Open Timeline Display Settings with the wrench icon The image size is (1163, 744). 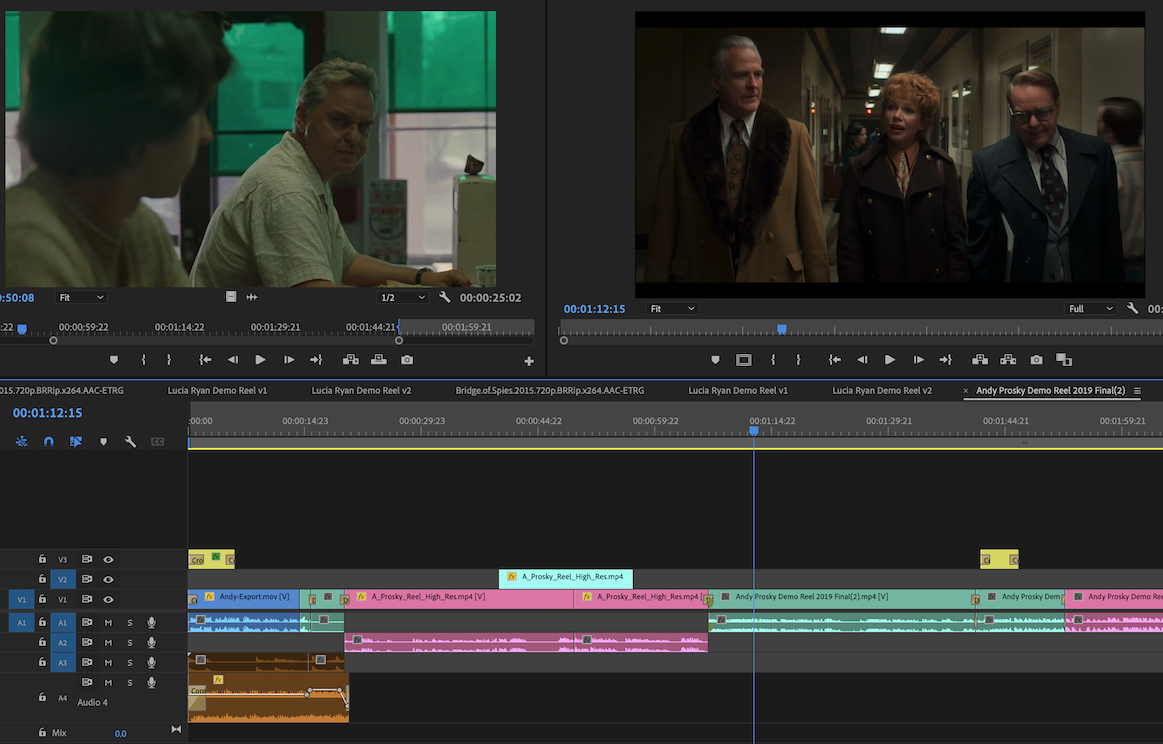click(131, 440)
